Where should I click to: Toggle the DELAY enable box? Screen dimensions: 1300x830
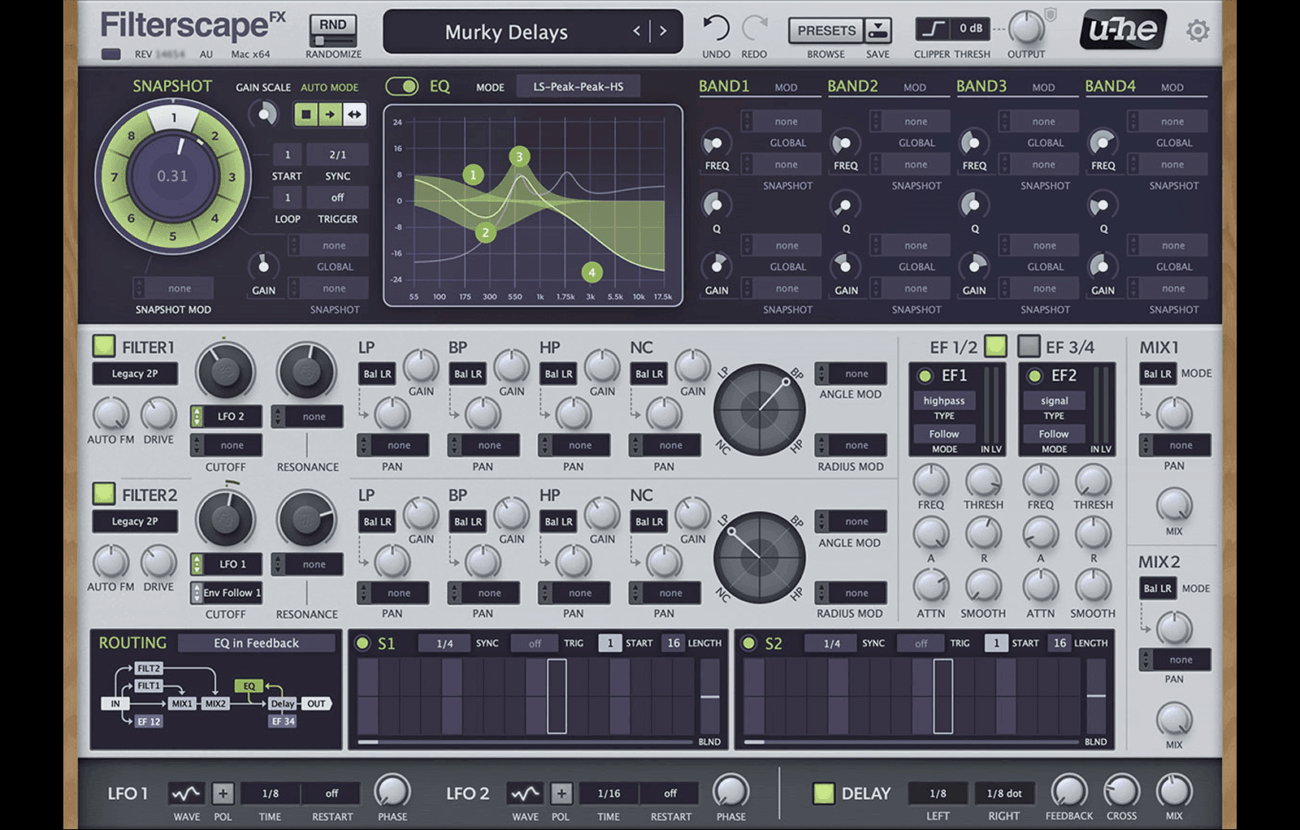[823, 793]
